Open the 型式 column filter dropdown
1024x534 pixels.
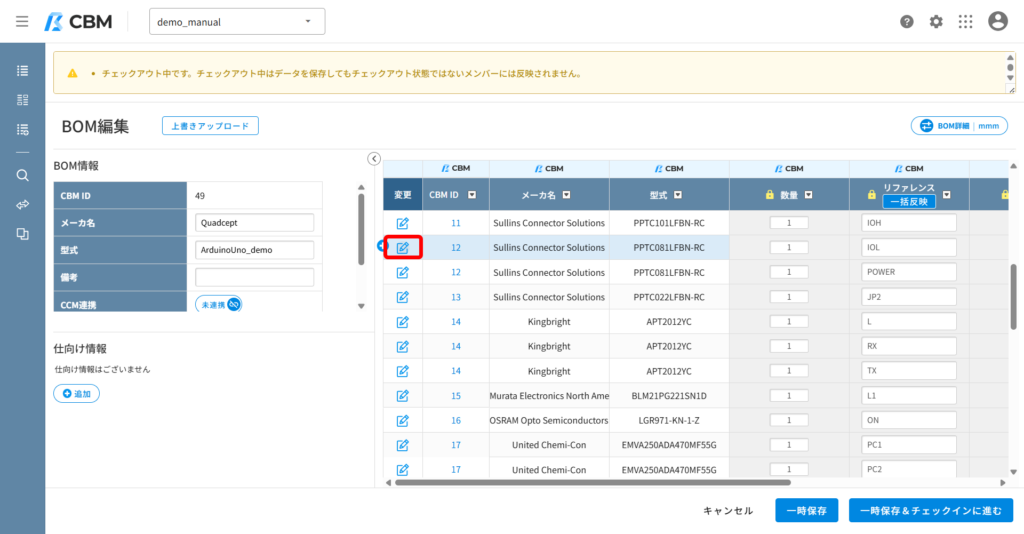point(678,195)
